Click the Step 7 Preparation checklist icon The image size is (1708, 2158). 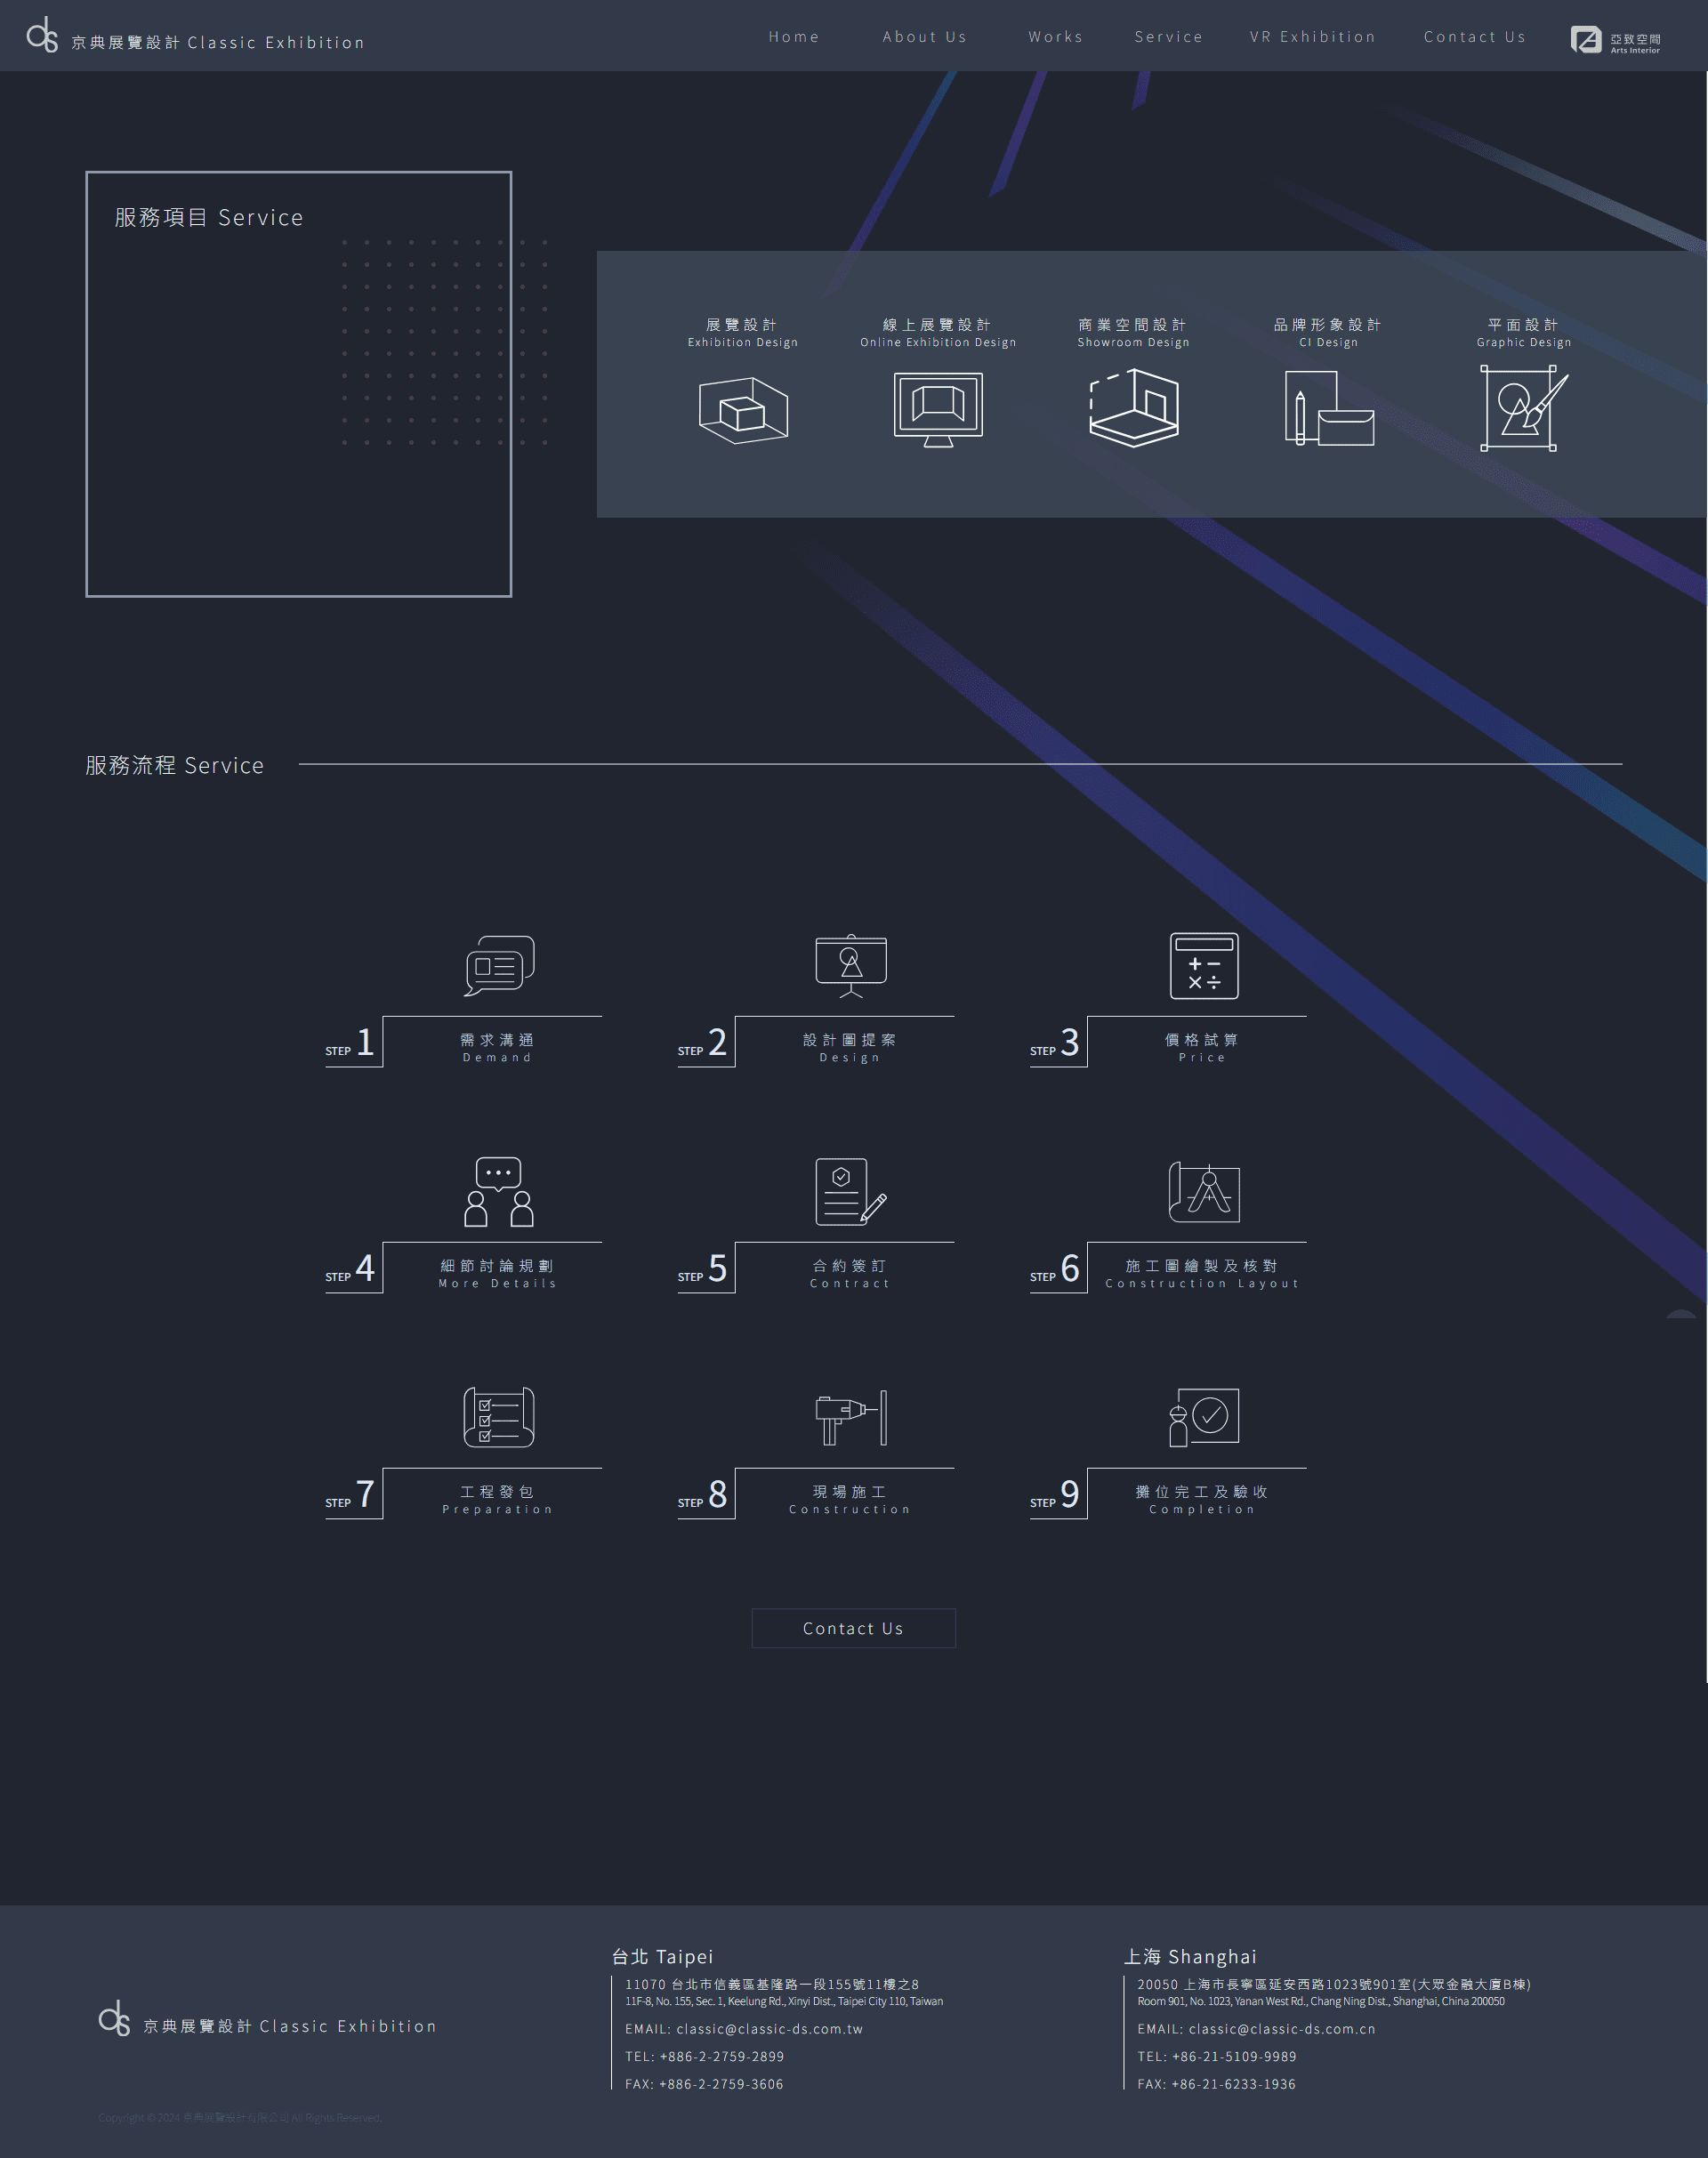point(499,1417)
